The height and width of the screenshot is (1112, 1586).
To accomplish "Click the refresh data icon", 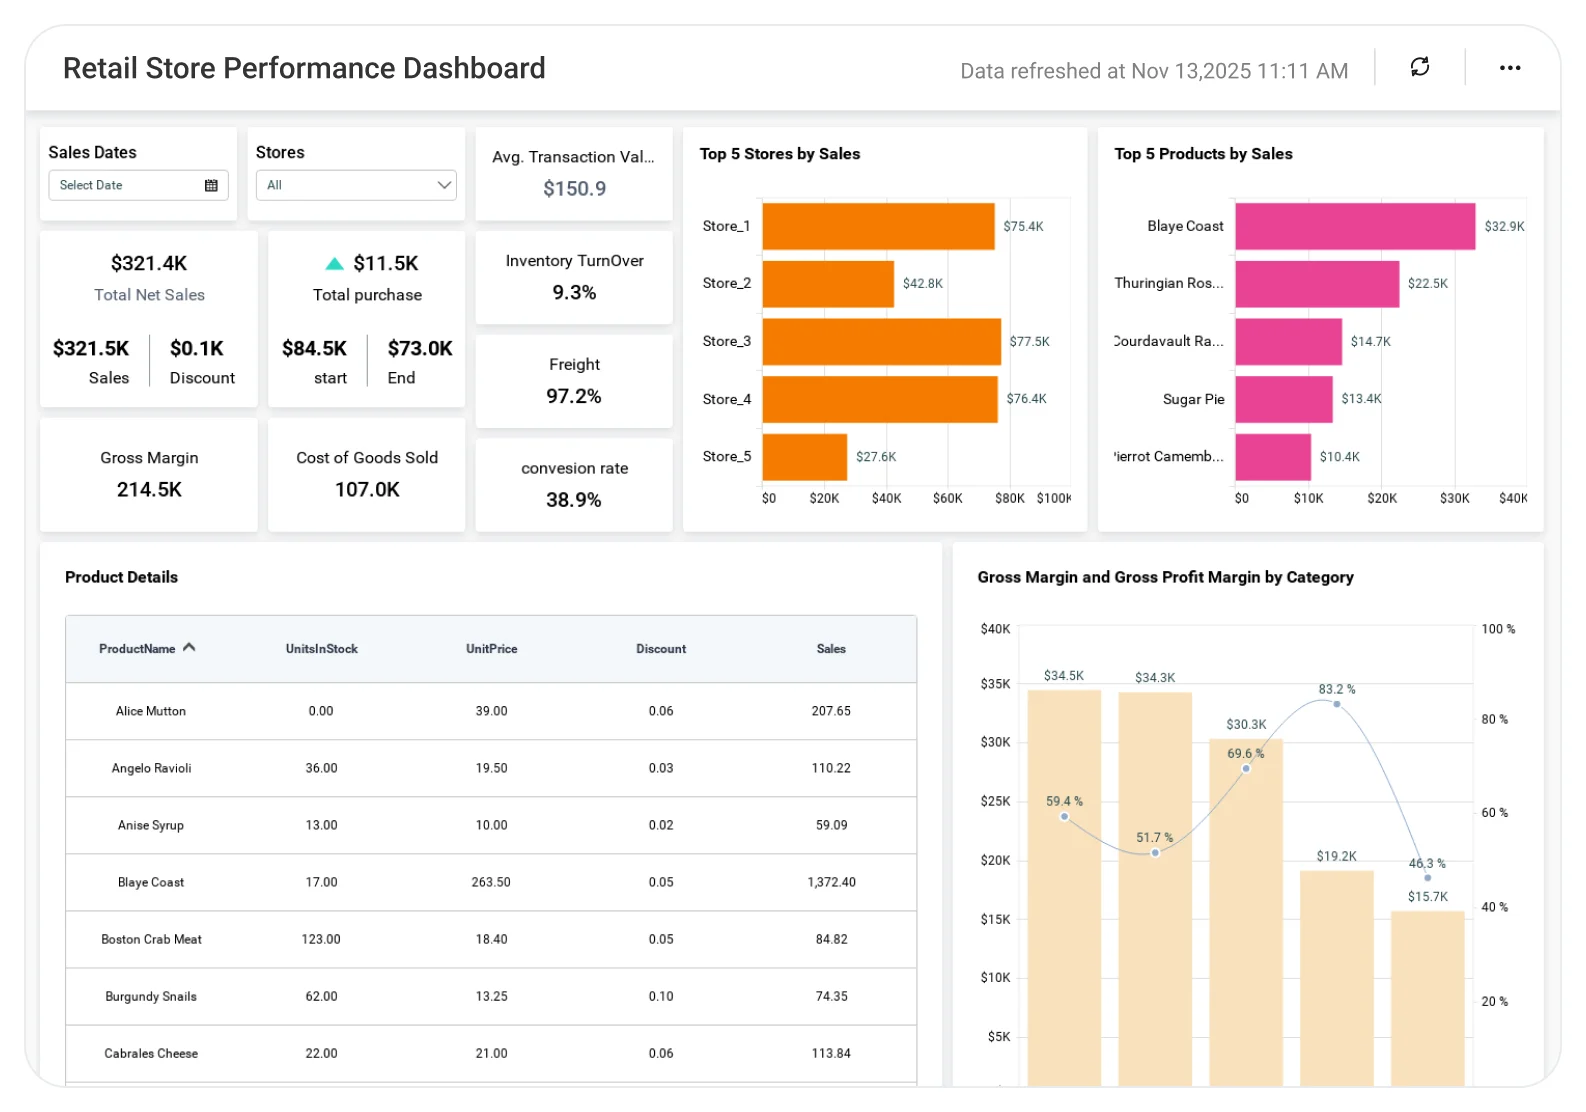I will pyautogui.click(x=1419, y=67).
